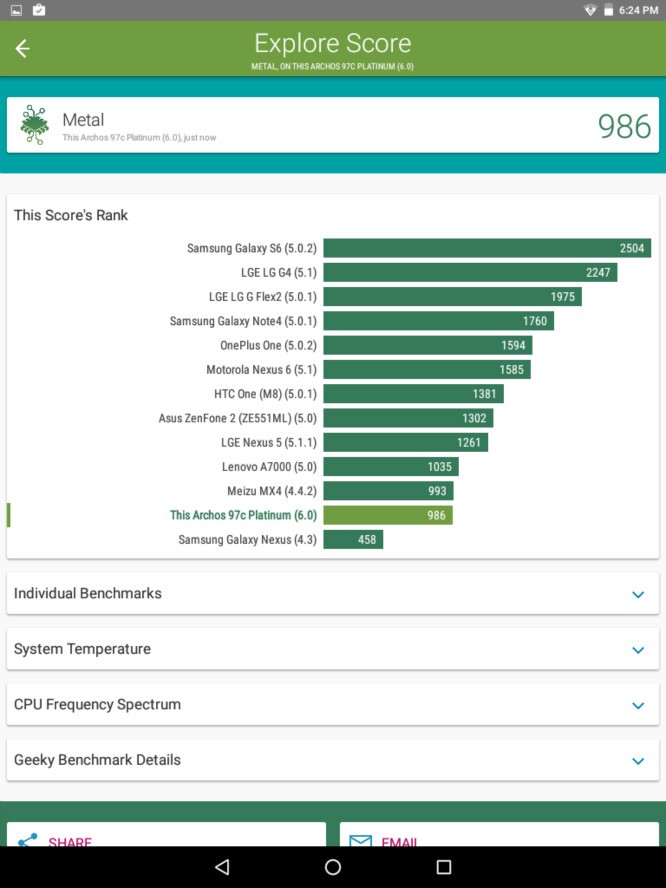This screenshot has width=666, height=888.
Task: Tap the 986 Metal score value
Action: 624,126
